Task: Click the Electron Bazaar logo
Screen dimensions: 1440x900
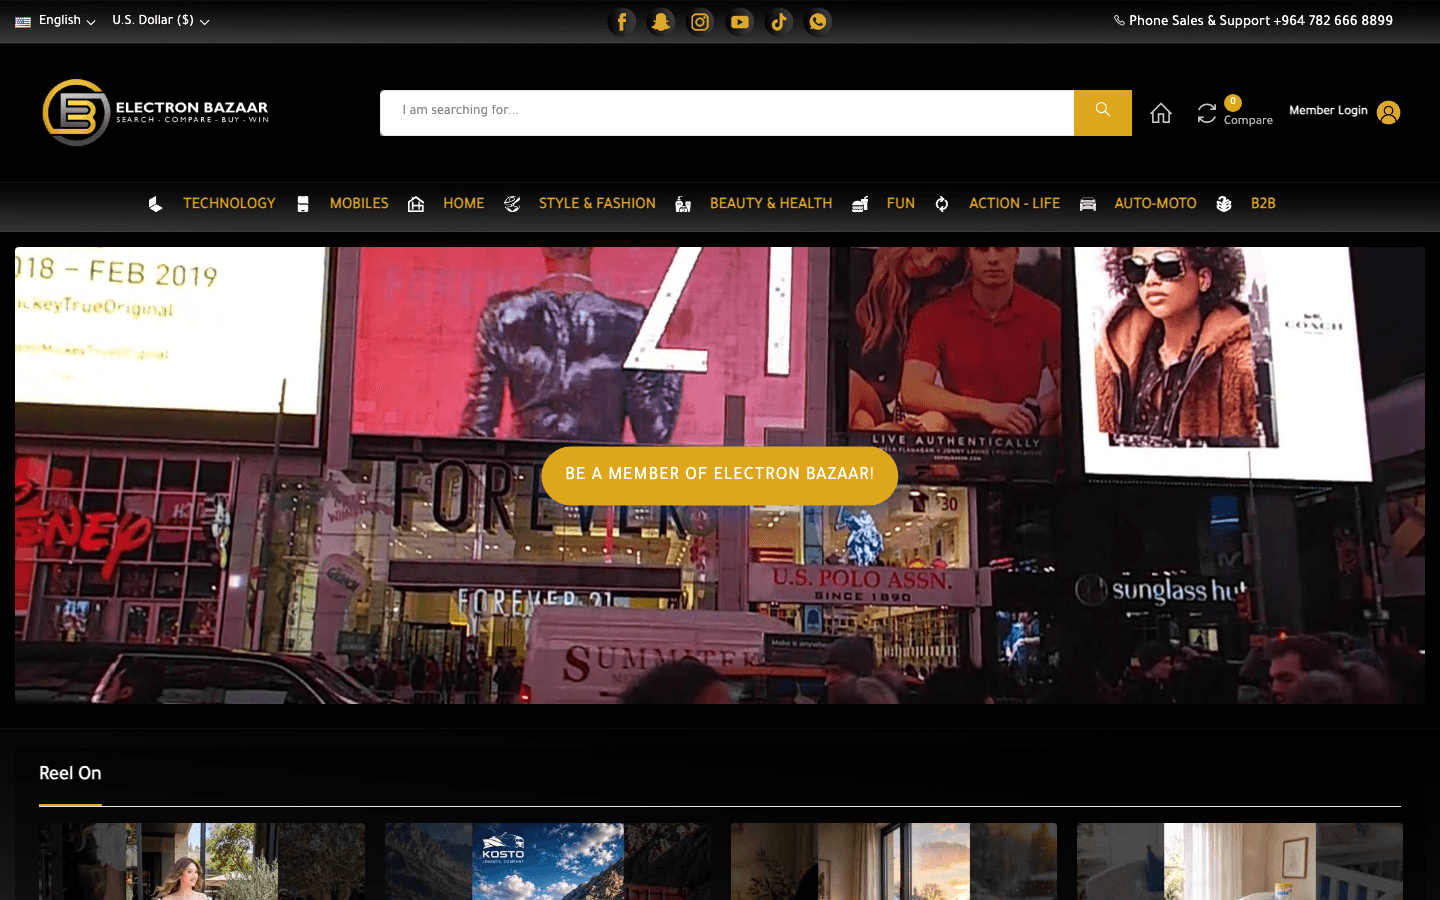Action: click(x=156, y=112)
